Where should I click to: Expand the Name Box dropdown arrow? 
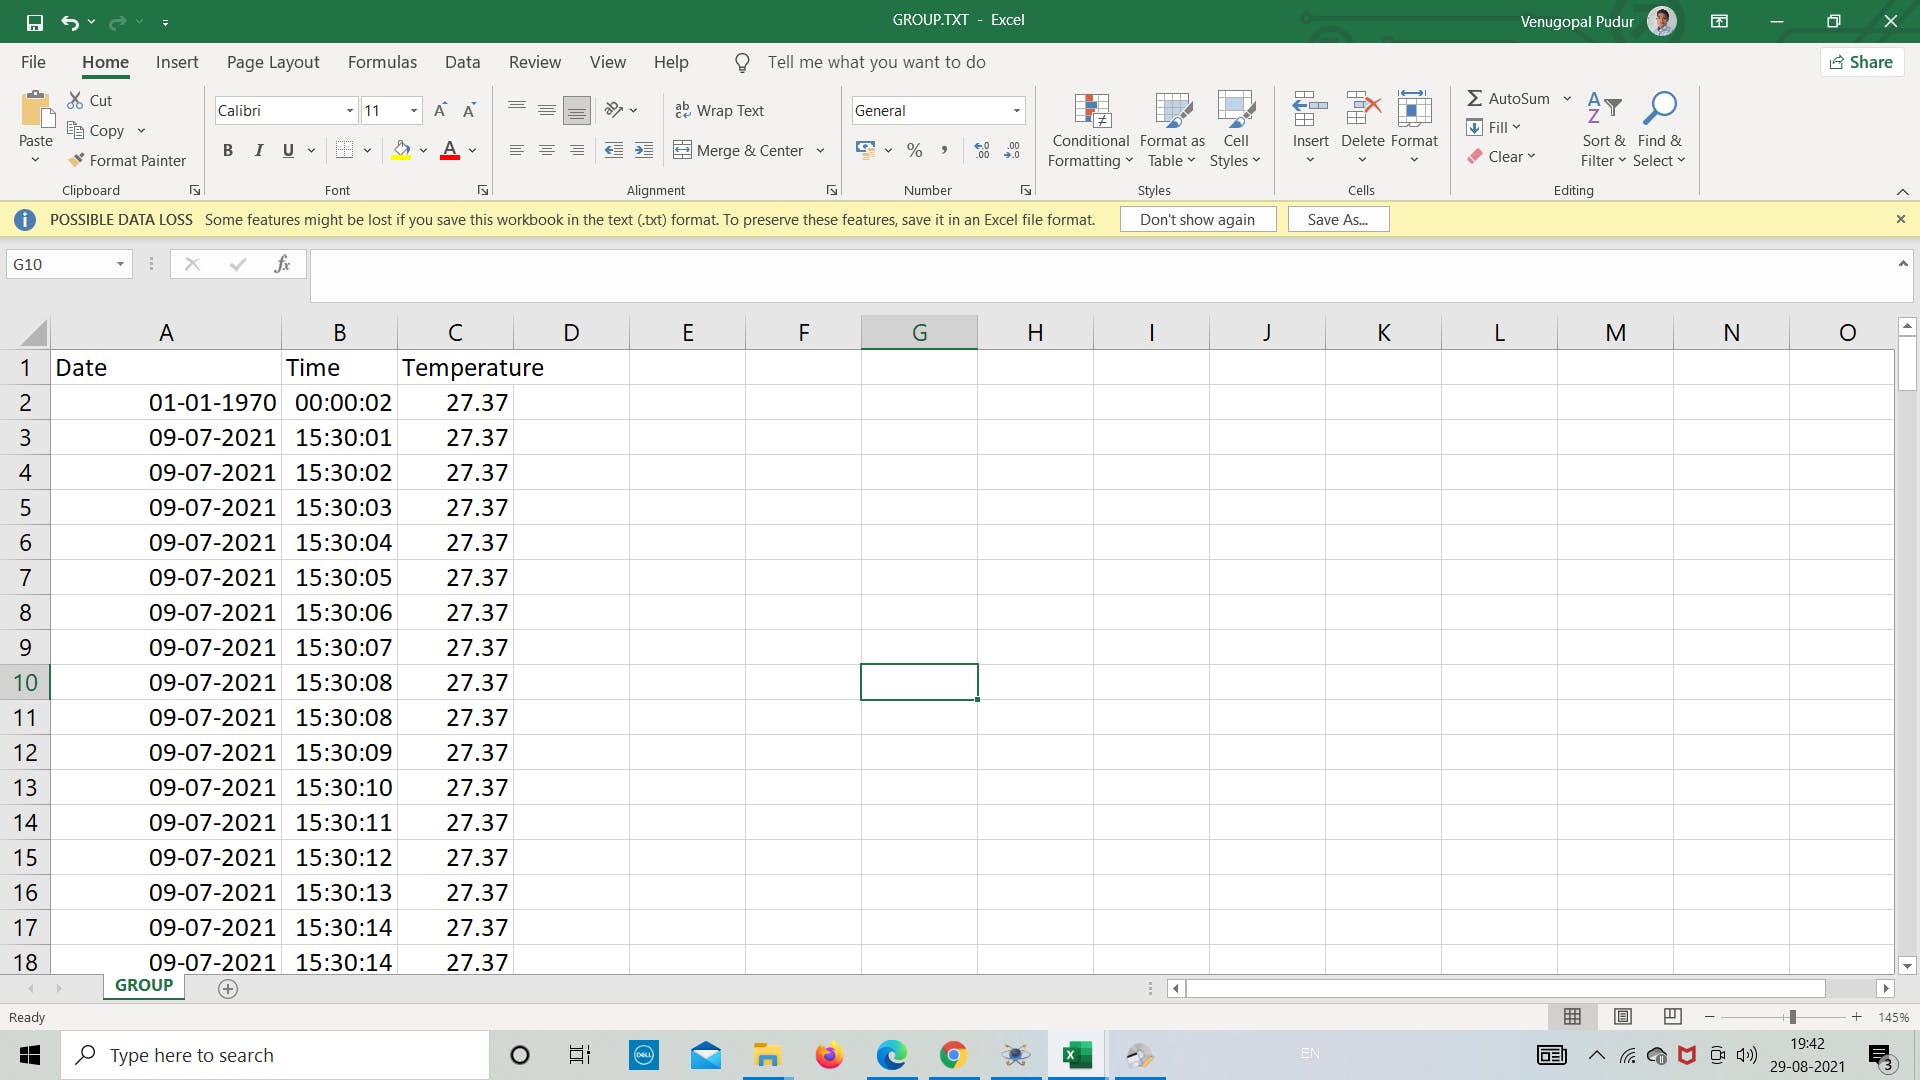(120, 264)
